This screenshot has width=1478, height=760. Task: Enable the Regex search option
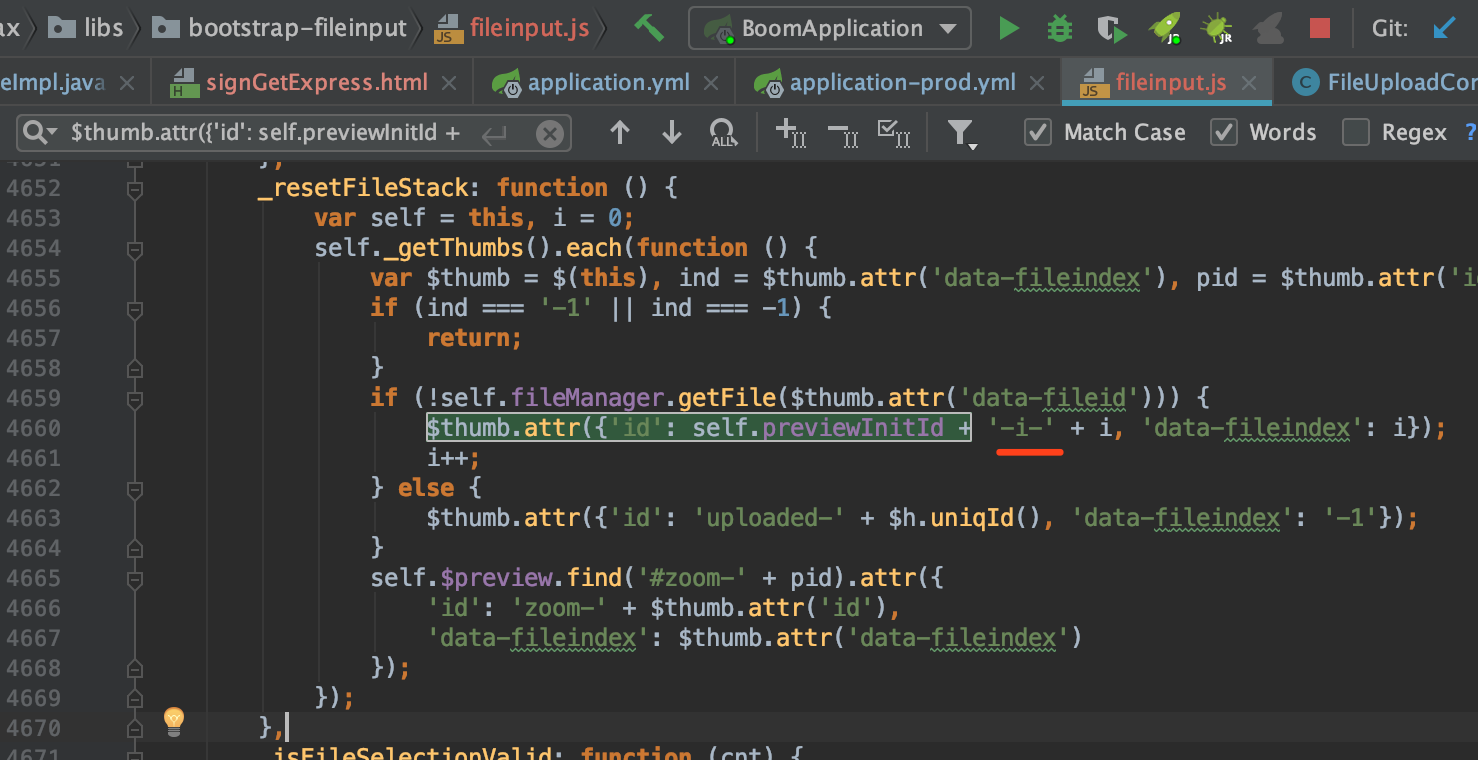click(x=1356, y=131)
